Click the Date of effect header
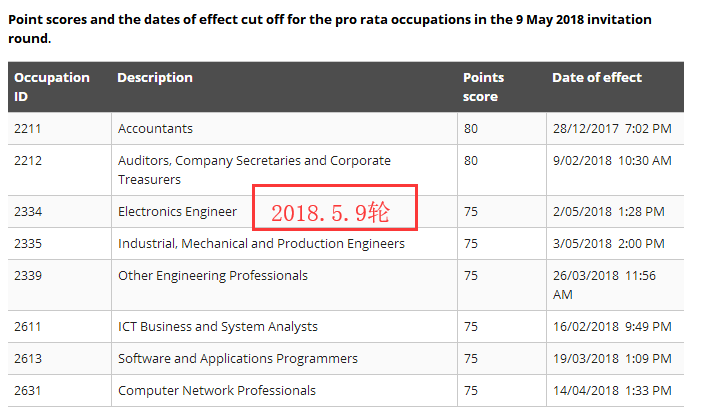This screenshot has height=415, width=720. tap(596, 77)
